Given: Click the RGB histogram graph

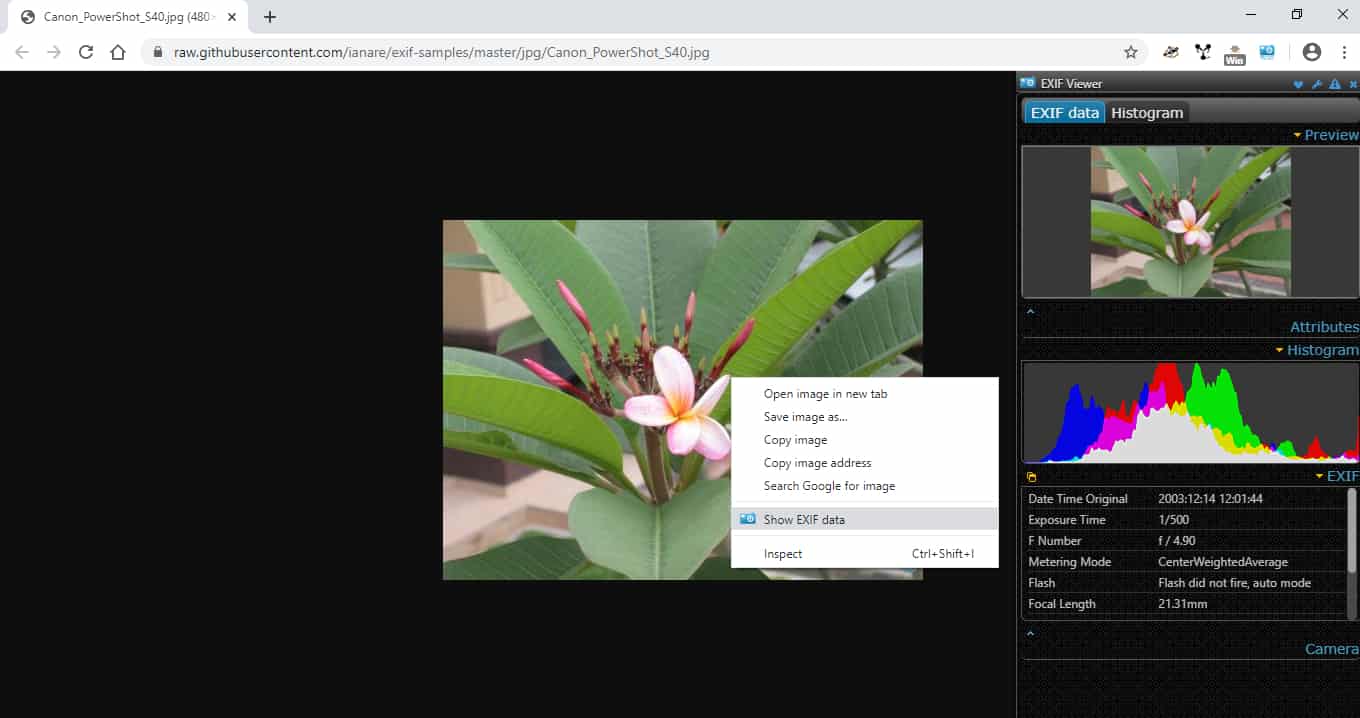Looking at the screenshot, I should tap(1190, 412).
